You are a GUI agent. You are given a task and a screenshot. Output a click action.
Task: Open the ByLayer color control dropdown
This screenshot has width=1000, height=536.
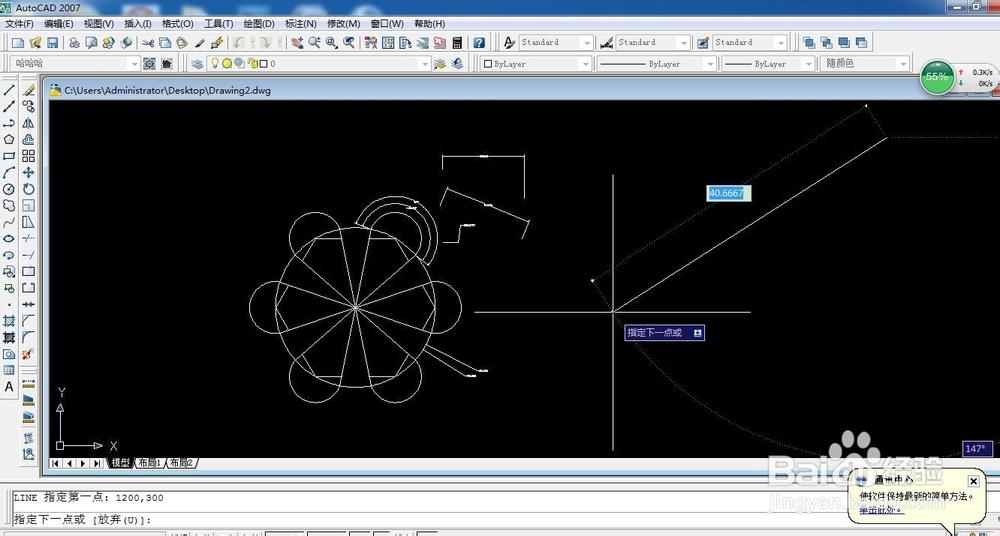[x=585, y=64]
